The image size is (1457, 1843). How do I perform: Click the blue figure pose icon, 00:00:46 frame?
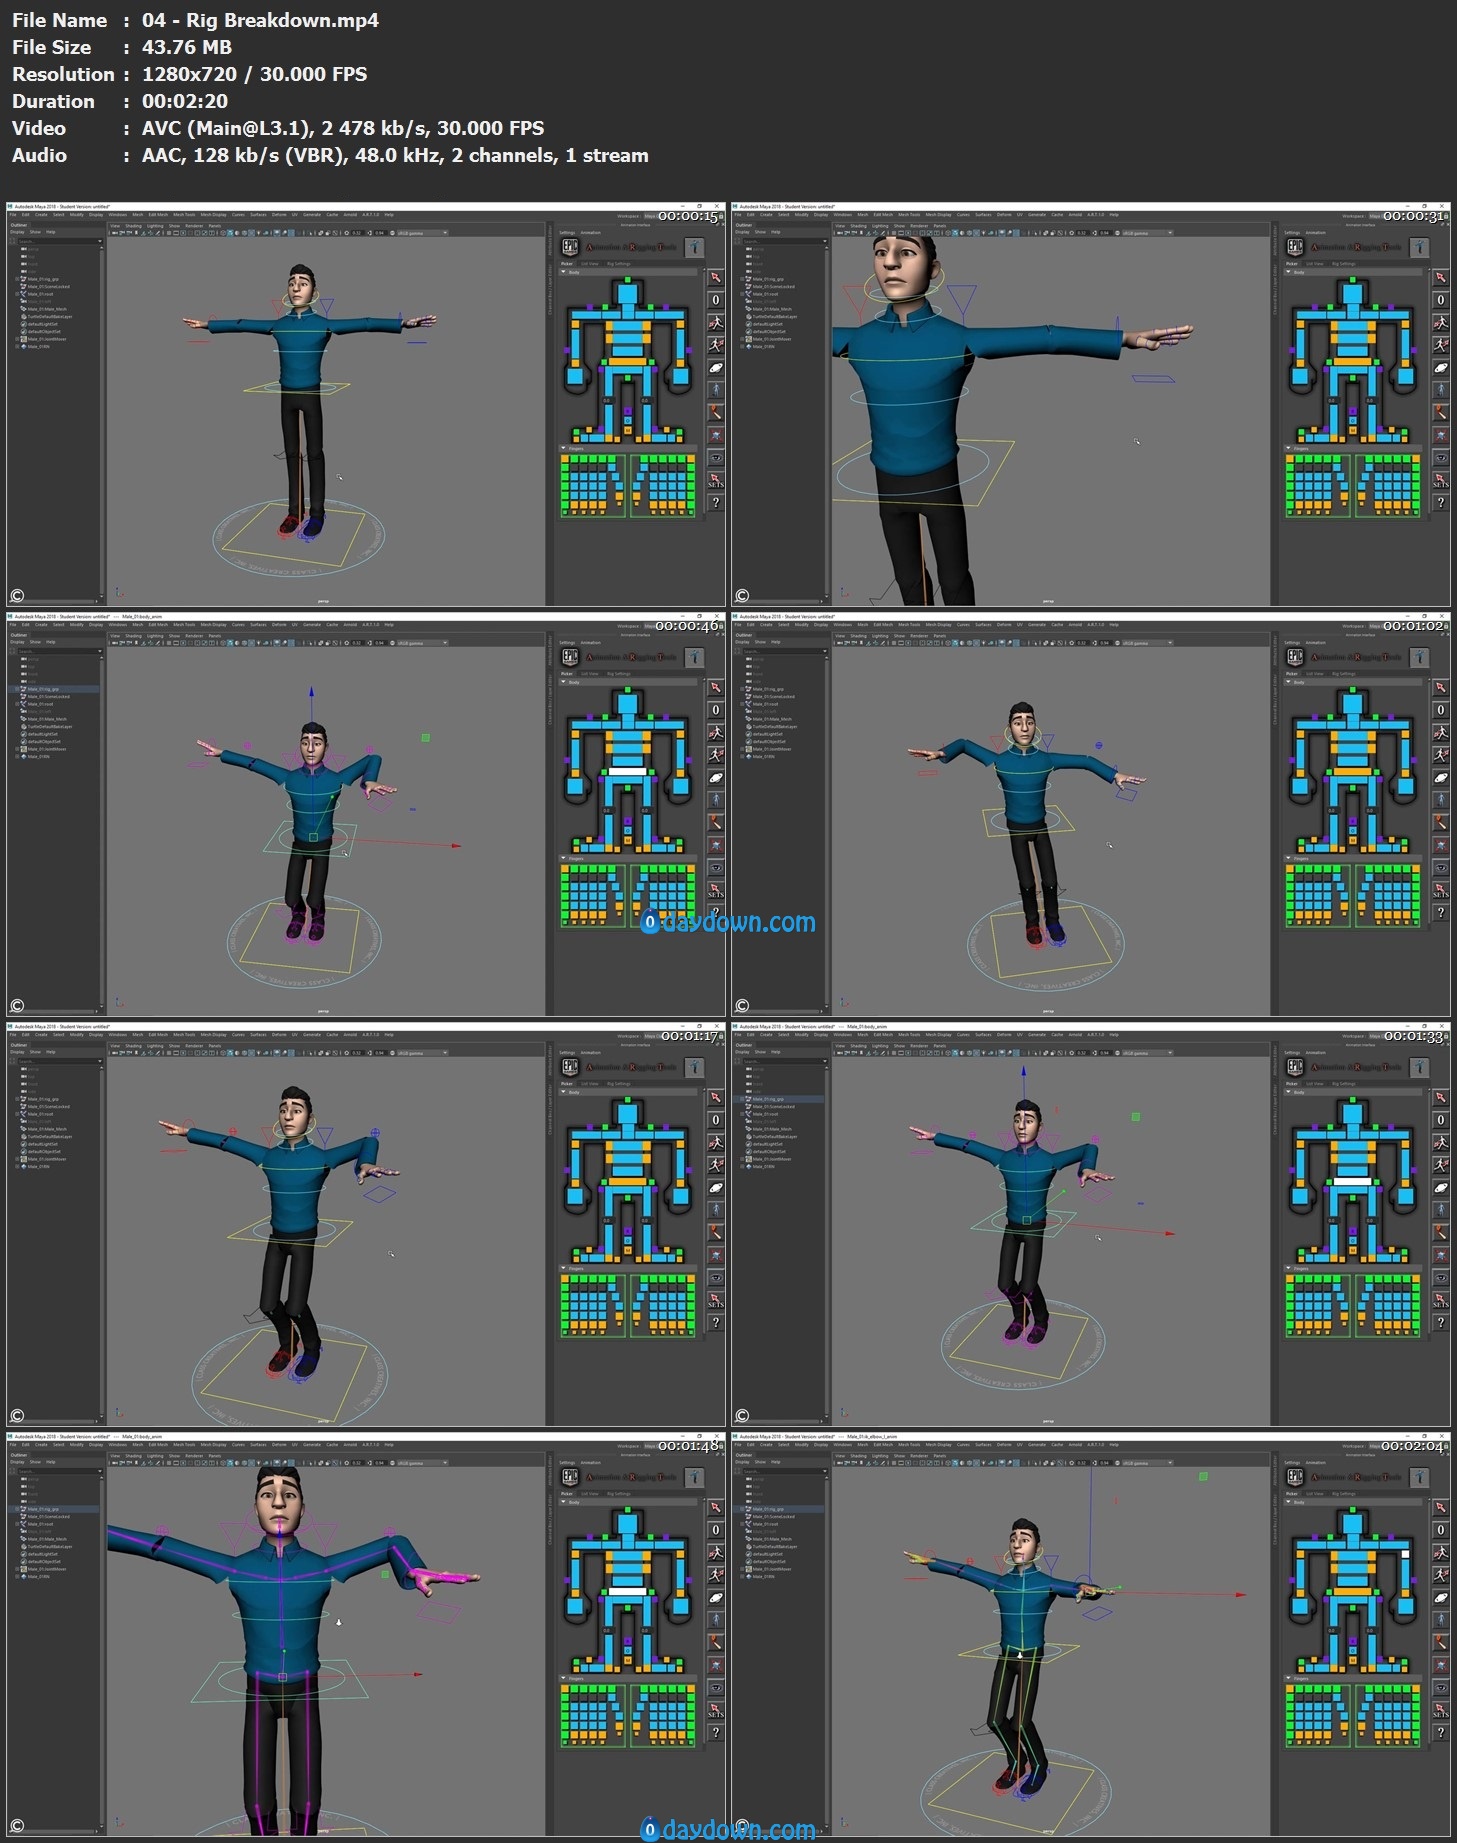[716, 800]
